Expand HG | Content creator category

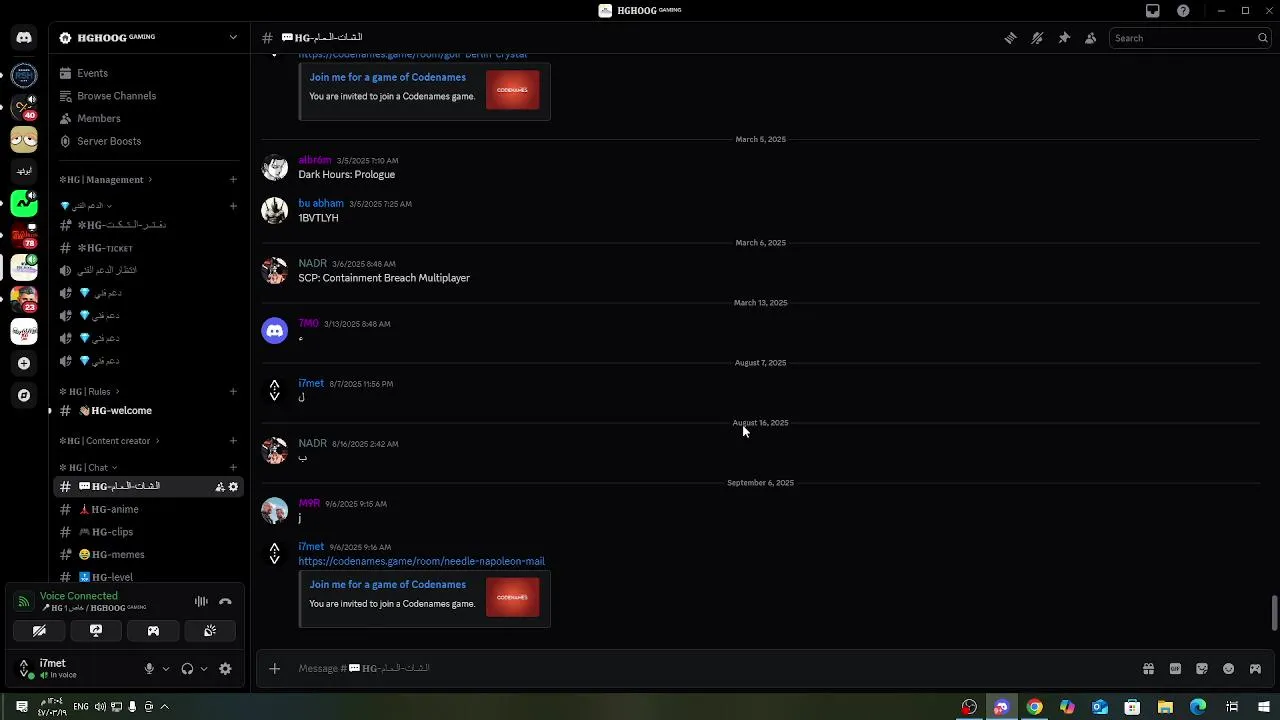click(109, 441)
